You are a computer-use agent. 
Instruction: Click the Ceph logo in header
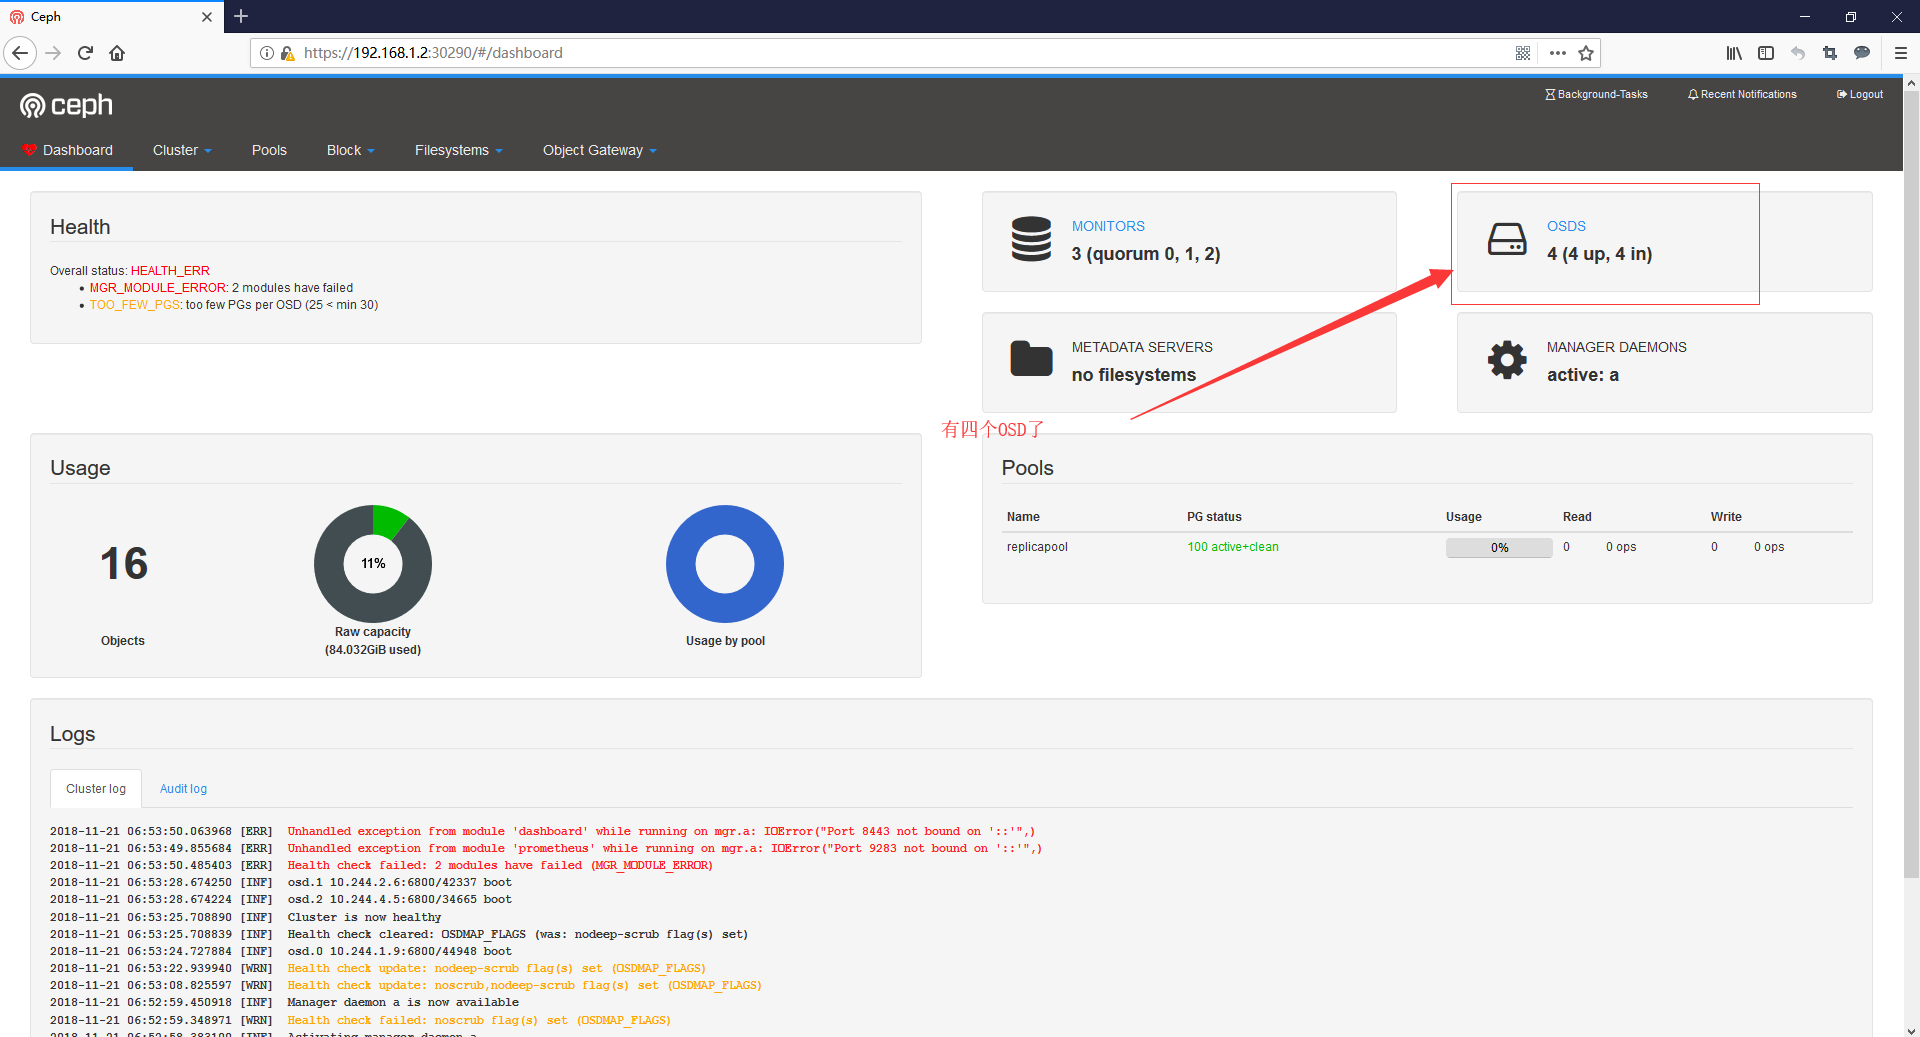[x=66, y=105]
